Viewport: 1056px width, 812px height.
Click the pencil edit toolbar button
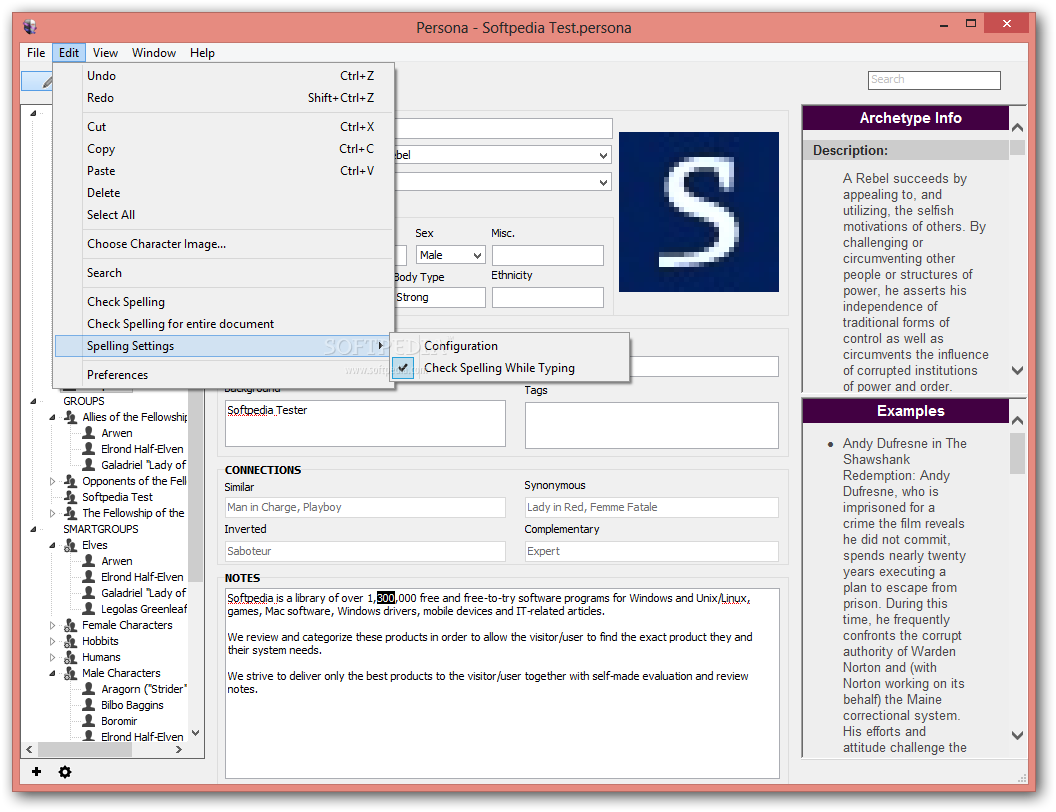37,81
